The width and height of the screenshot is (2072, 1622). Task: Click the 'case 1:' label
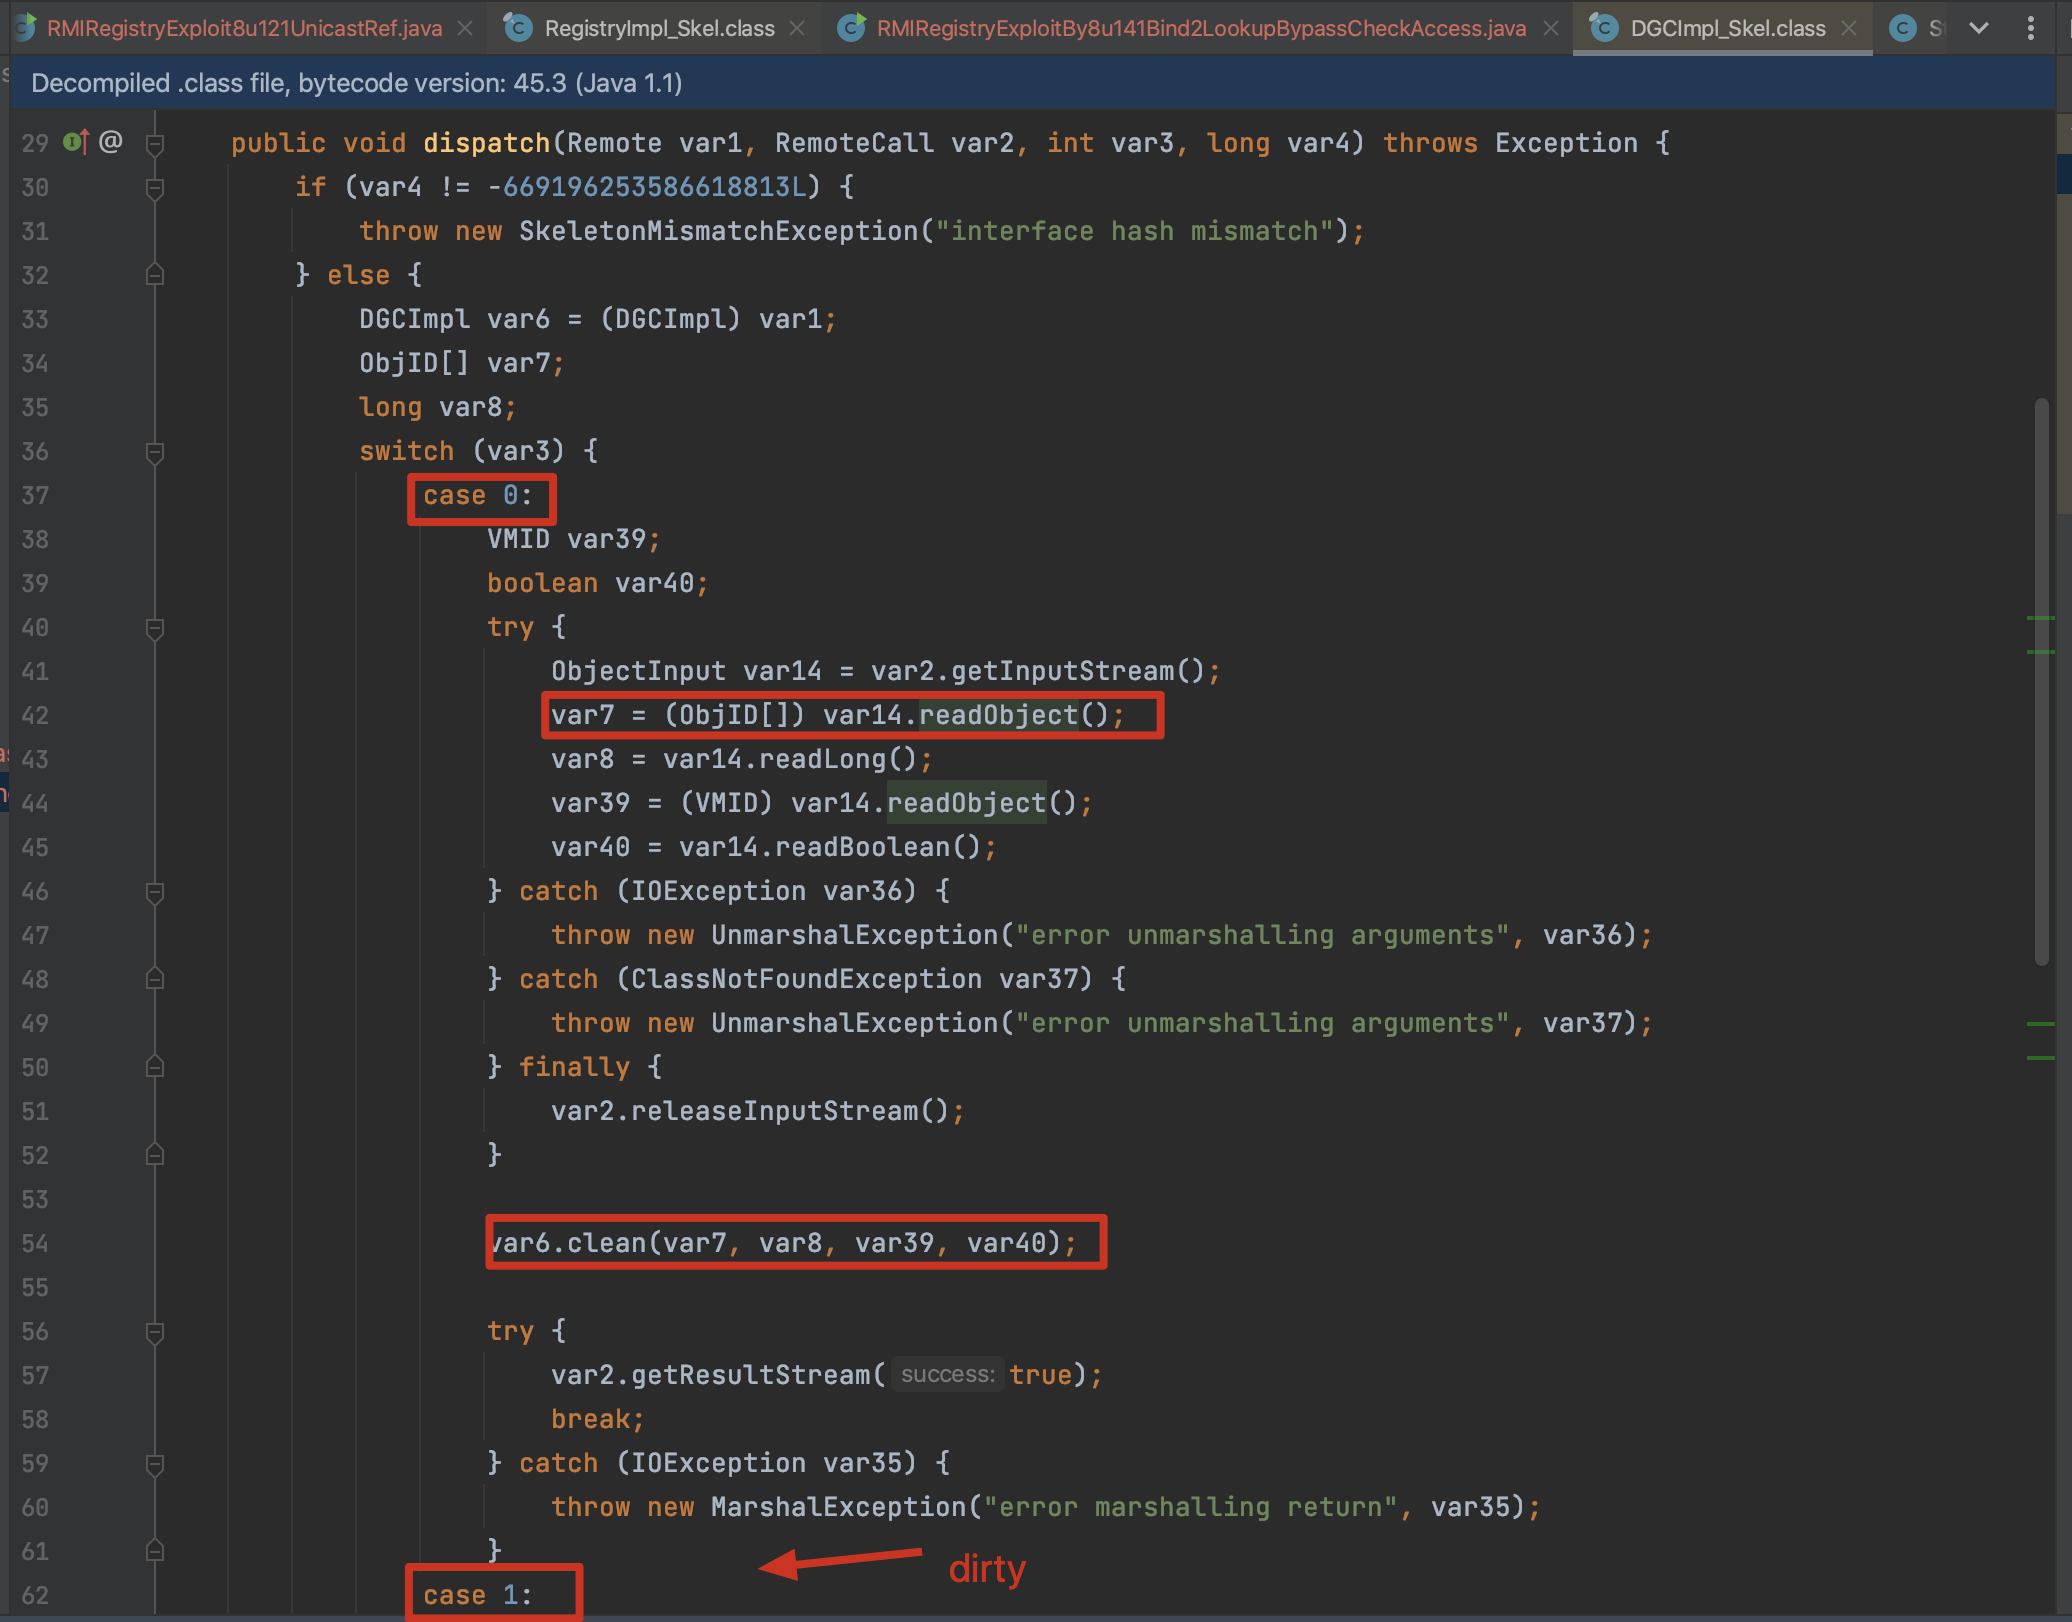click(478, 1595)
